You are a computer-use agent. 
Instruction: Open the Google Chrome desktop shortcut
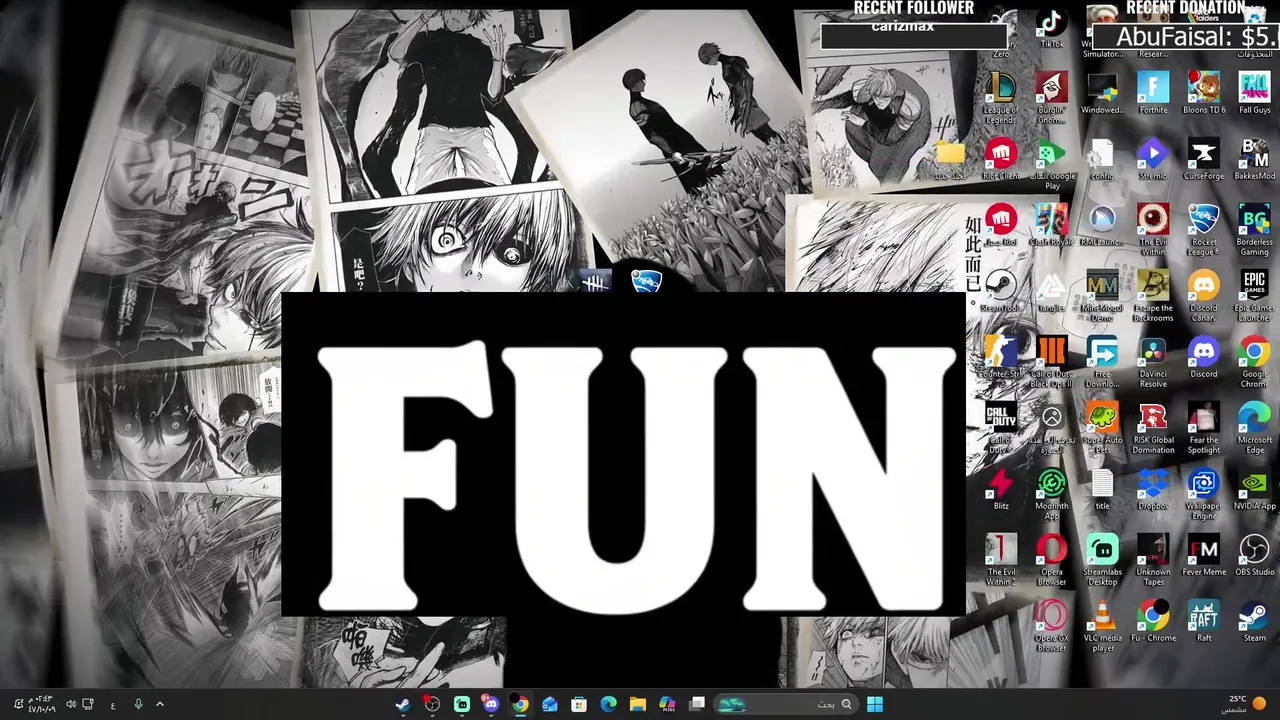point(1254,362)
